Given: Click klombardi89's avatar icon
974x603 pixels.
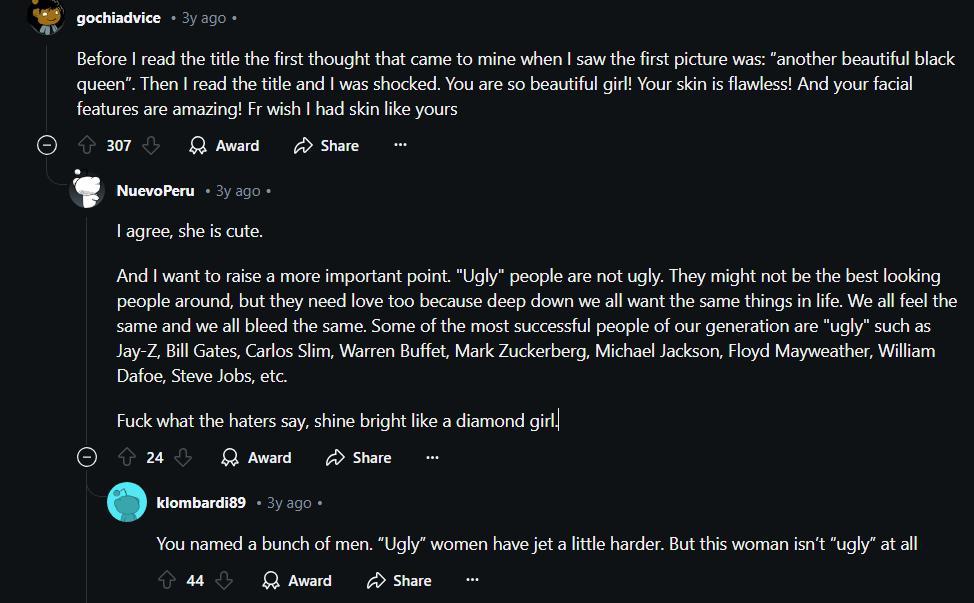Looking at the screenshot, I should (x=127, y=502).
